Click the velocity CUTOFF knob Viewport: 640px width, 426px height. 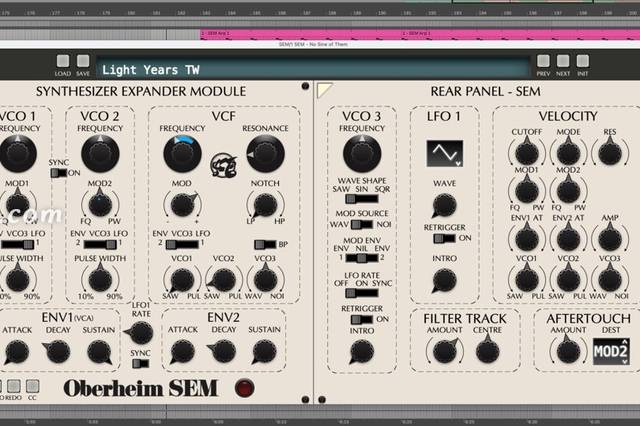527,152
